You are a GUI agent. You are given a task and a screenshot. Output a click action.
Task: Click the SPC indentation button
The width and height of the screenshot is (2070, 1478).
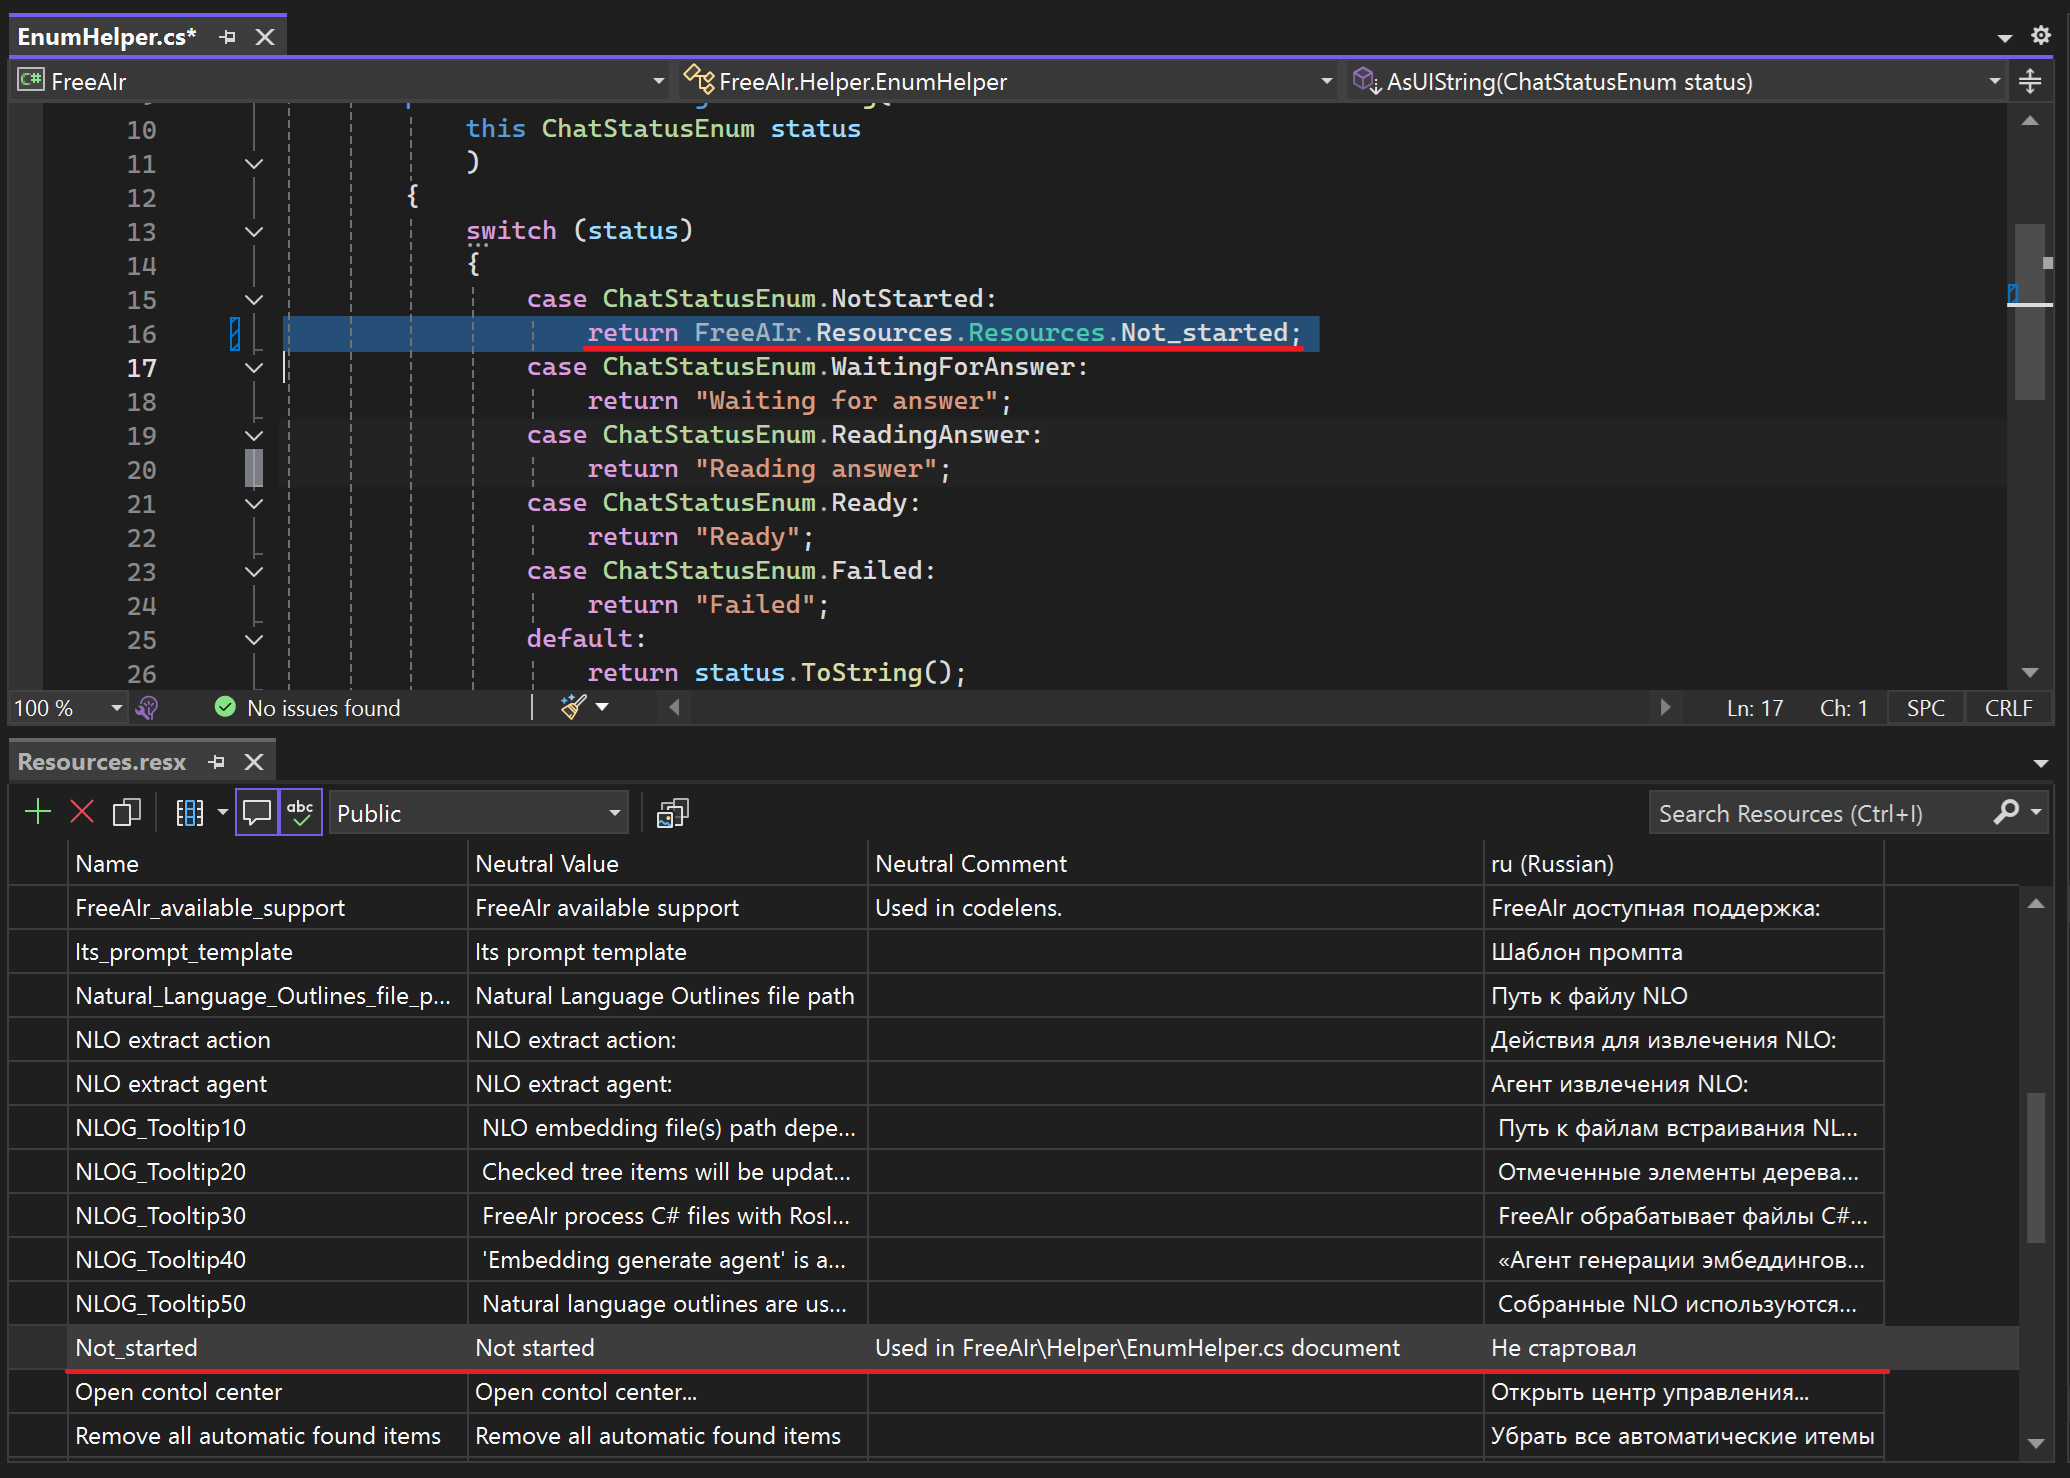pyautogui.click(x=1925, y=708)
